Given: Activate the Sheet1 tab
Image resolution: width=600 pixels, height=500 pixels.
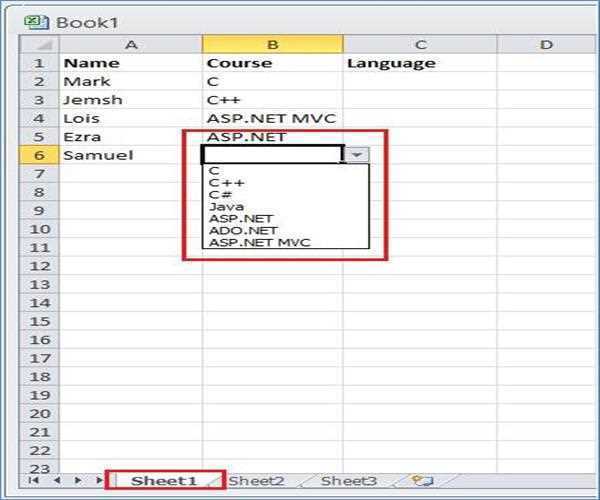Looking at the screenshot, I should click(x=164, y=481).
